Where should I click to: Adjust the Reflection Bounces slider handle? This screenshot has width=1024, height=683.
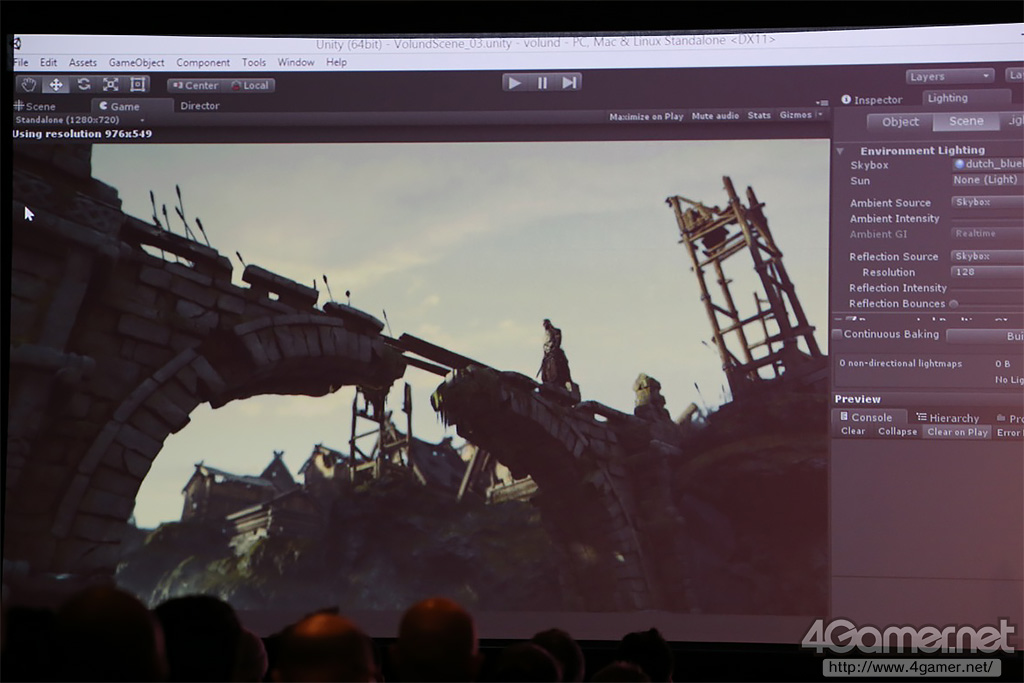pyautogui.click(x=953, y=304)
